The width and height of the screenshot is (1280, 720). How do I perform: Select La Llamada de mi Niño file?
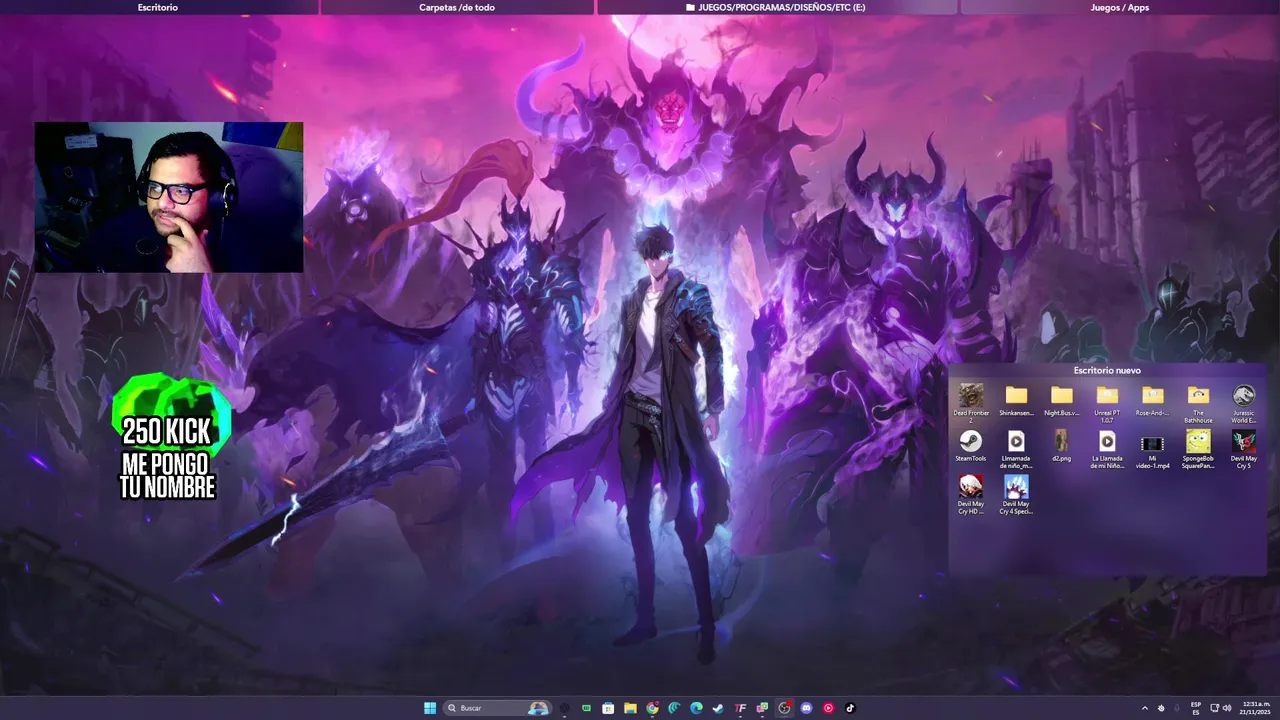(x=1107, y=449)
